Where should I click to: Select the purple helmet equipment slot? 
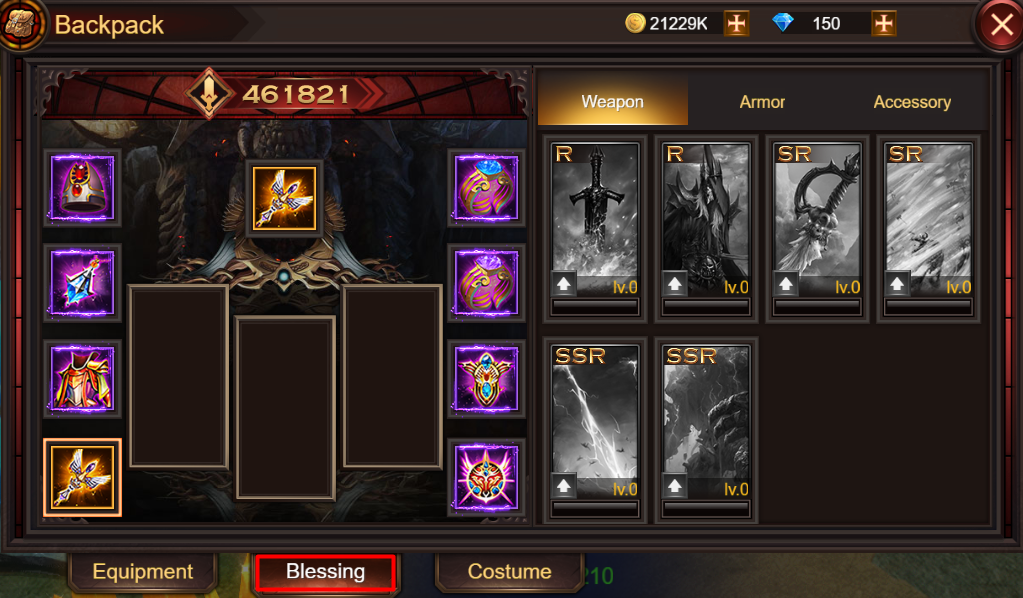(x=82, y=188)
